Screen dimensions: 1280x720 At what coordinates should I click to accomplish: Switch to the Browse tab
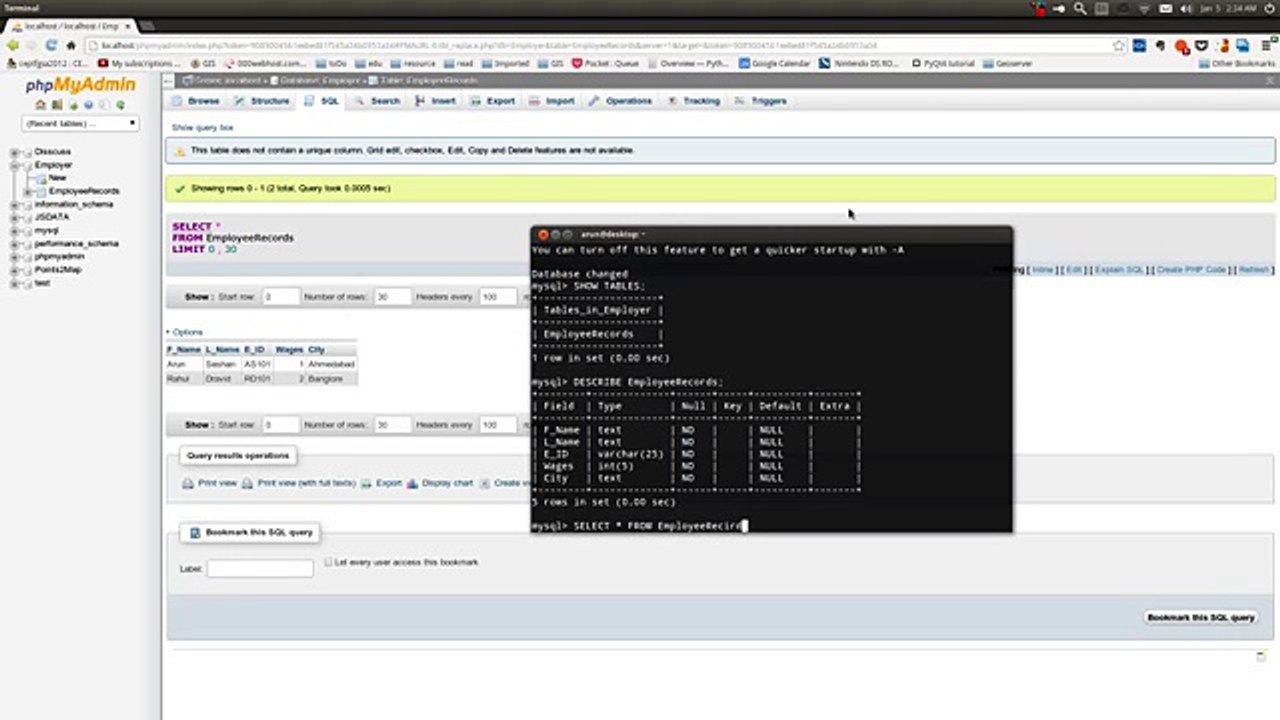195,101
